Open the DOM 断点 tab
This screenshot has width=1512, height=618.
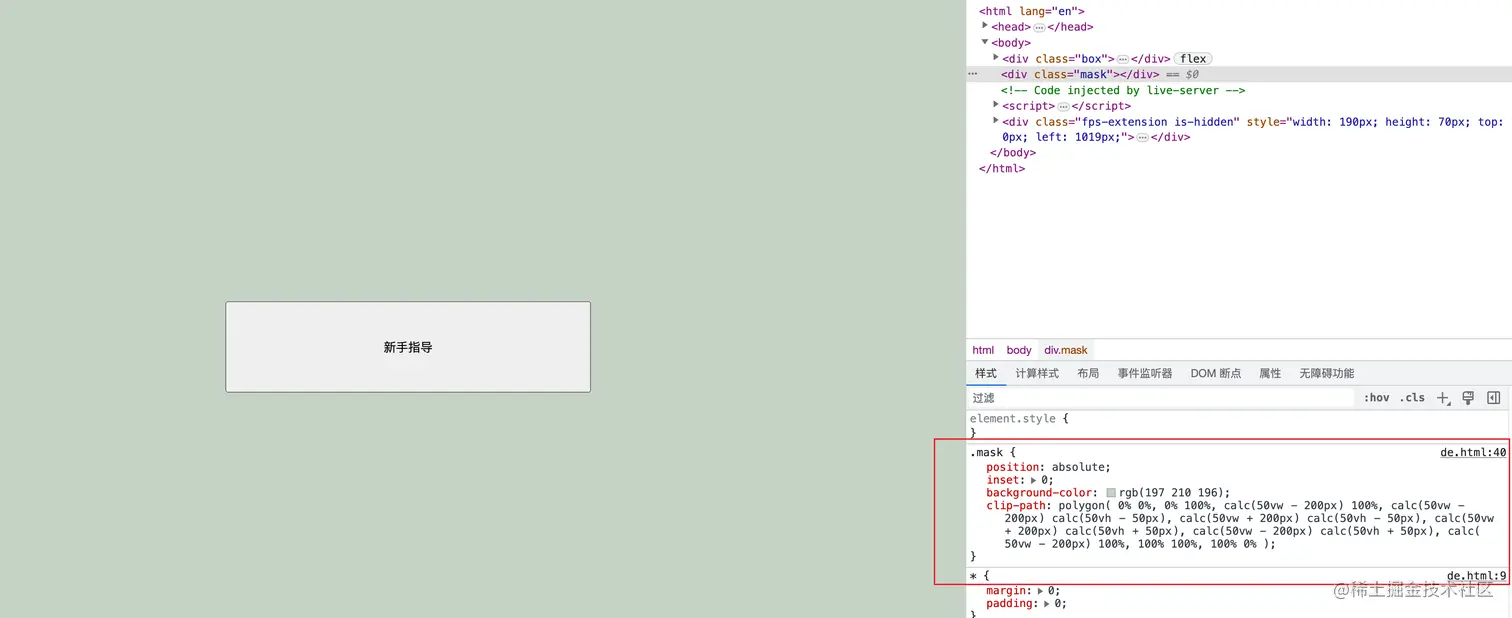(x=1216, y=373)
